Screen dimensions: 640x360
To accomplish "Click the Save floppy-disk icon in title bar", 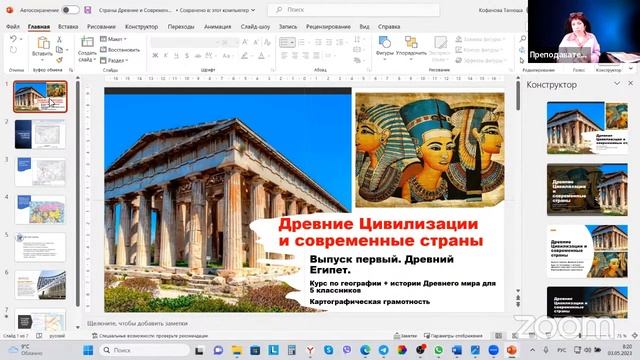I will click(x=88, y=10).
